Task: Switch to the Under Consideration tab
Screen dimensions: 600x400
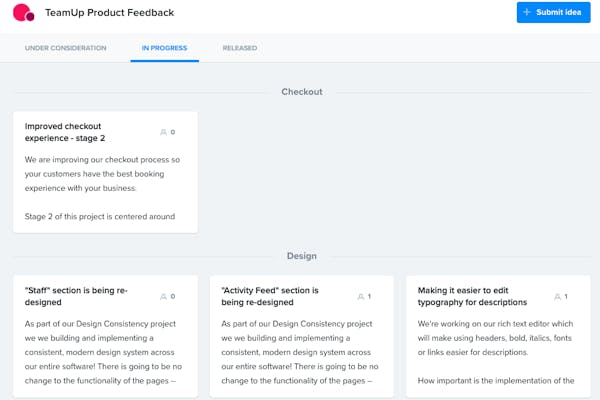Action: pos(65,48)
